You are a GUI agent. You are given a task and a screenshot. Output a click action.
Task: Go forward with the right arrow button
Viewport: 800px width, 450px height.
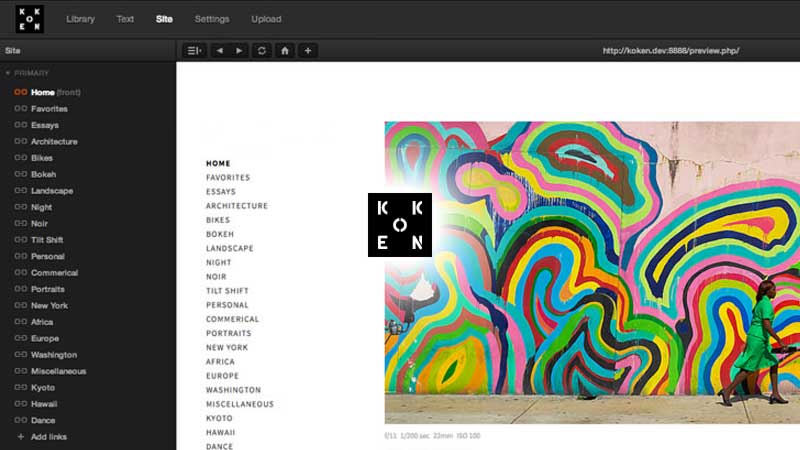tap(239, 51)
